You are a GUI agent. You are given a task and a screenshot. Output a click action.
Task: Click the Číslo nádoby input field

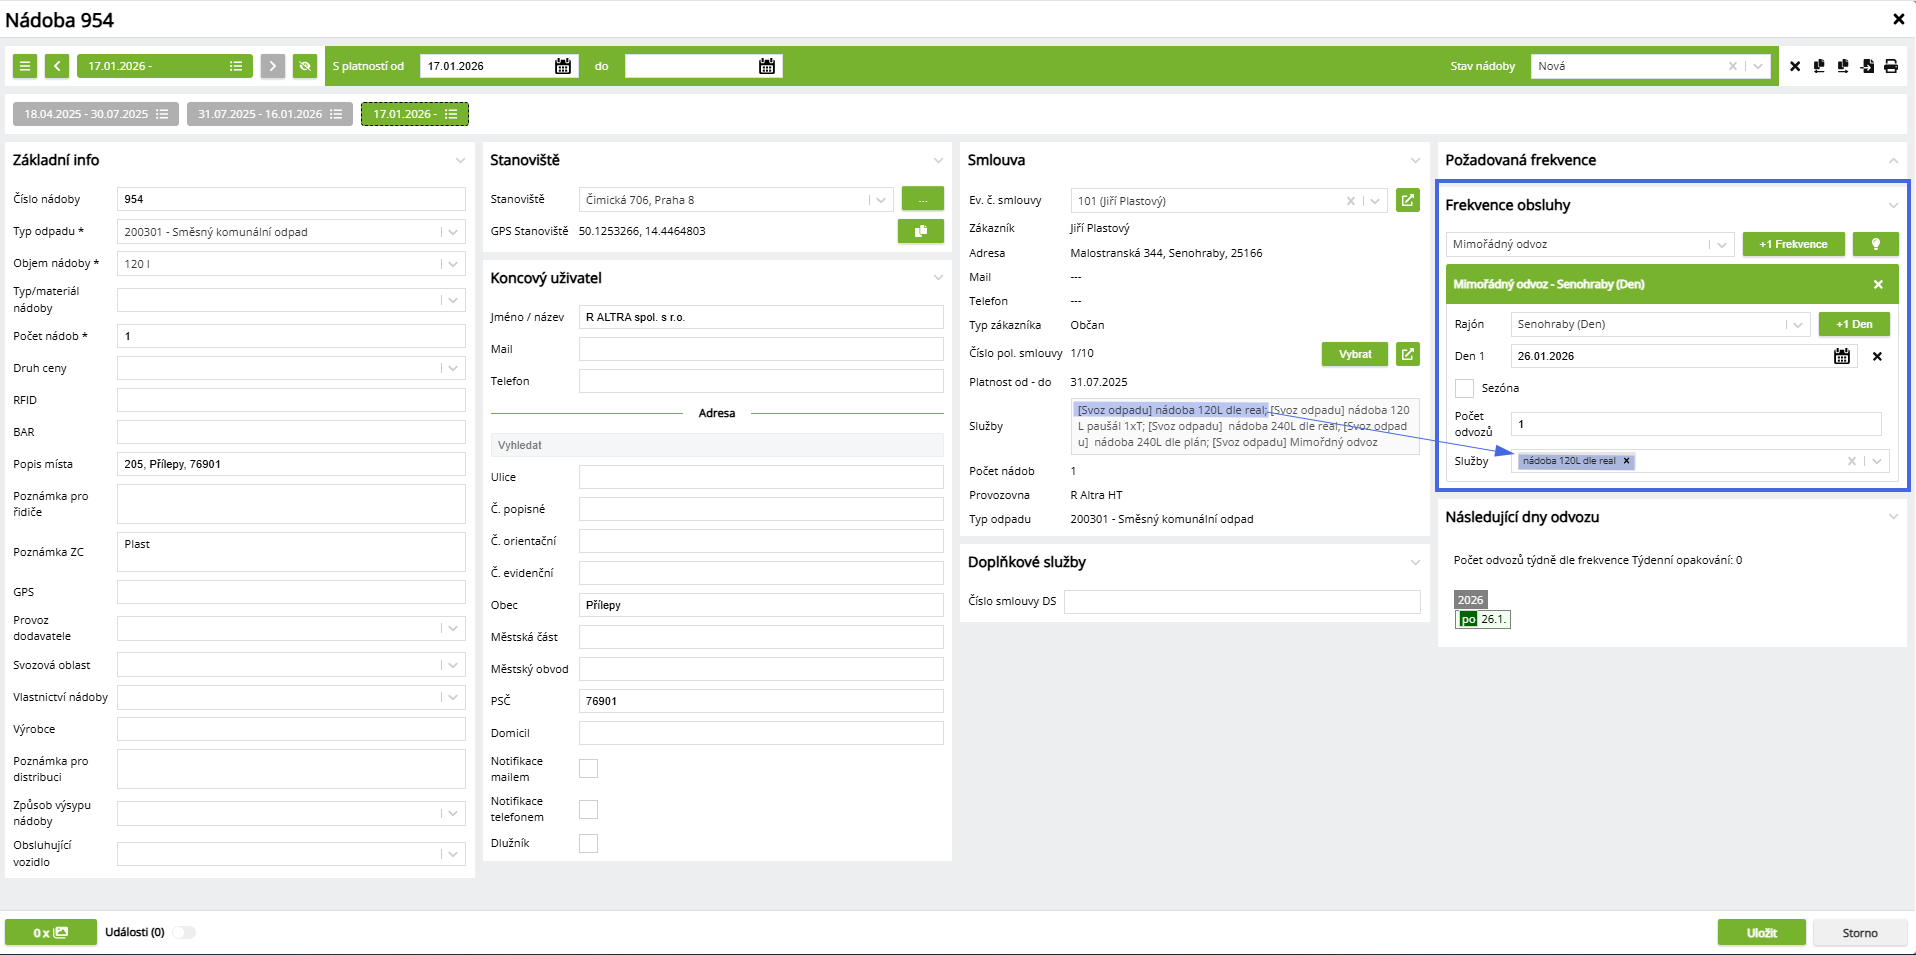(291, 199)
